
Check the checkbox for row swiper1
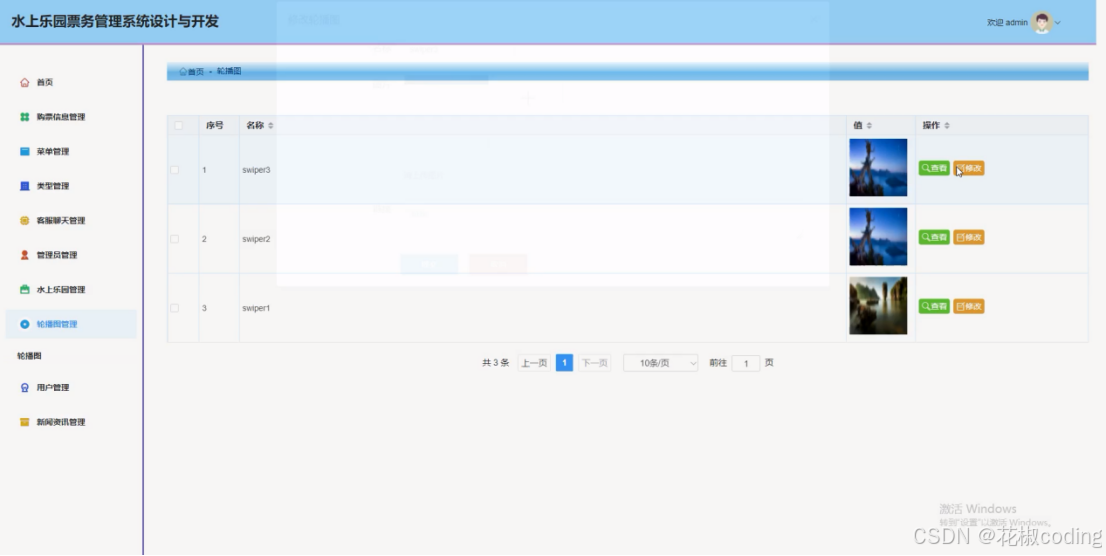click(175, 308)
